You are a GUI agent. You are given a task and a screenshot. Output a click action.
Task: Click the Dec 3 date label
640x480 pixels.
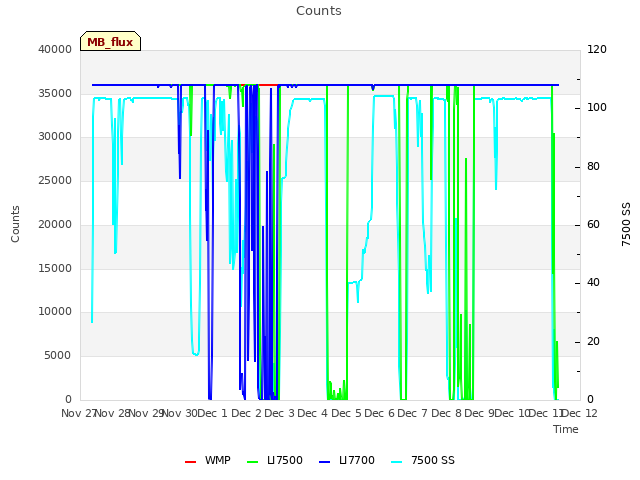(280, 413)
